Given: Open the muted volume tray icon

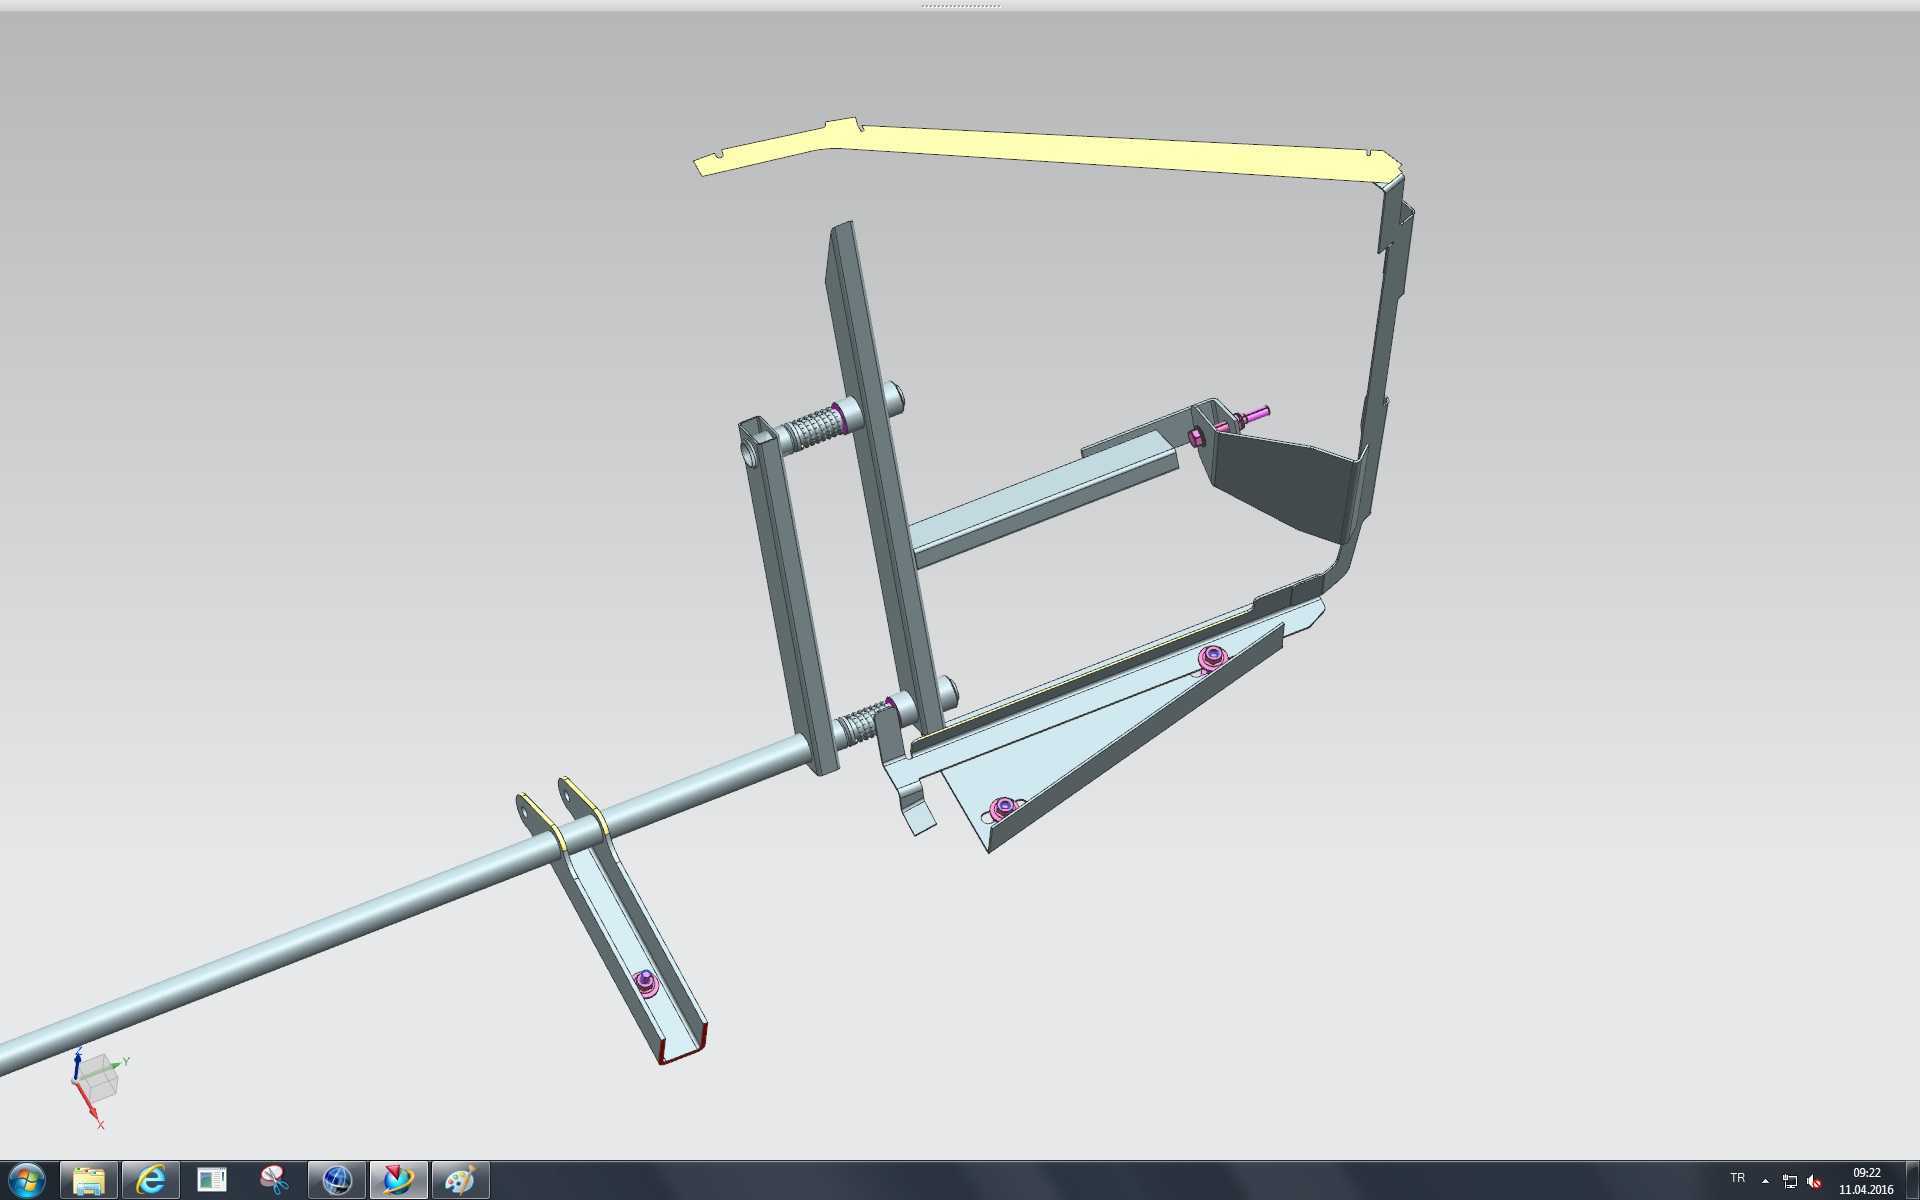Looking at the screenshot, I should (1814, 1181).
